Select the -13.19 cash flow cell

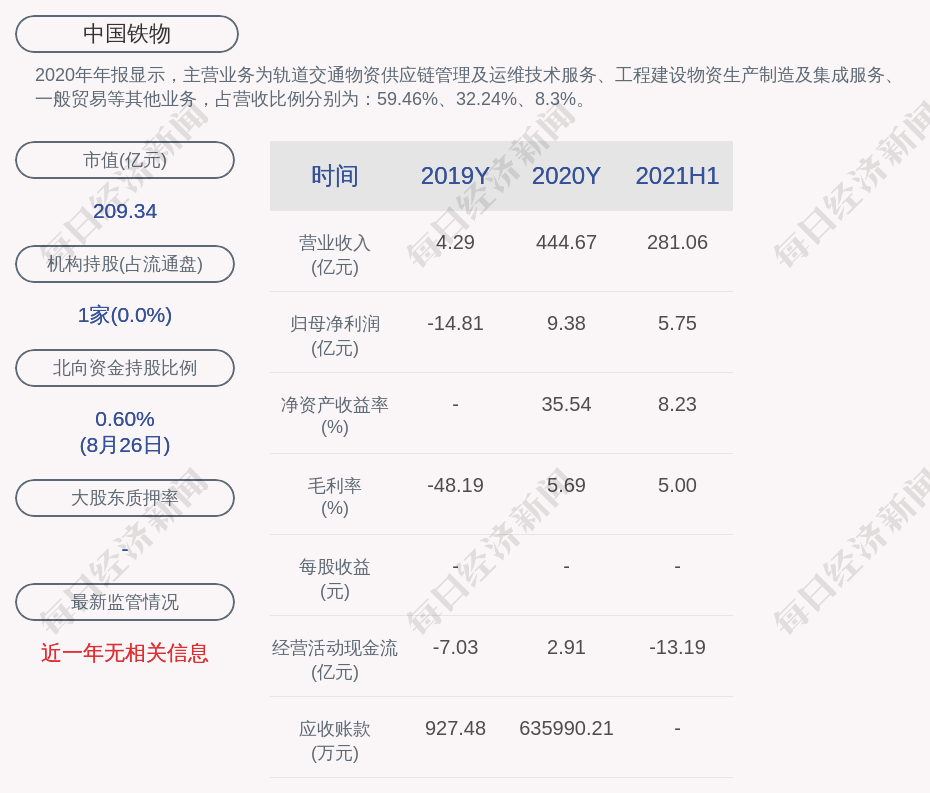click(677, 648)
